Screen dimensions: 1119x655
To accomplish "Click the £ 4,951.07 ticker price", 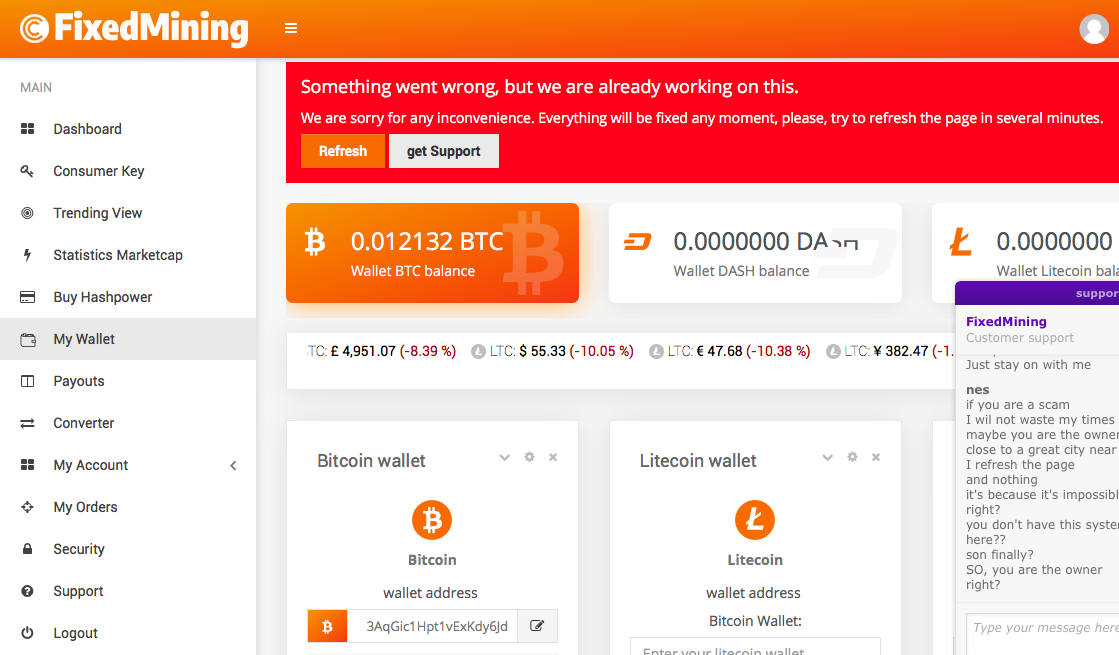I will (x=363, y=352).
